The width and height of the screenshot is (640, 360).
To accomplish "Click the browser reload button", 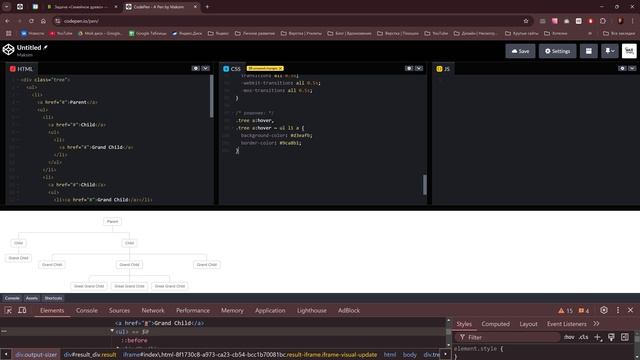I will 31,21.
